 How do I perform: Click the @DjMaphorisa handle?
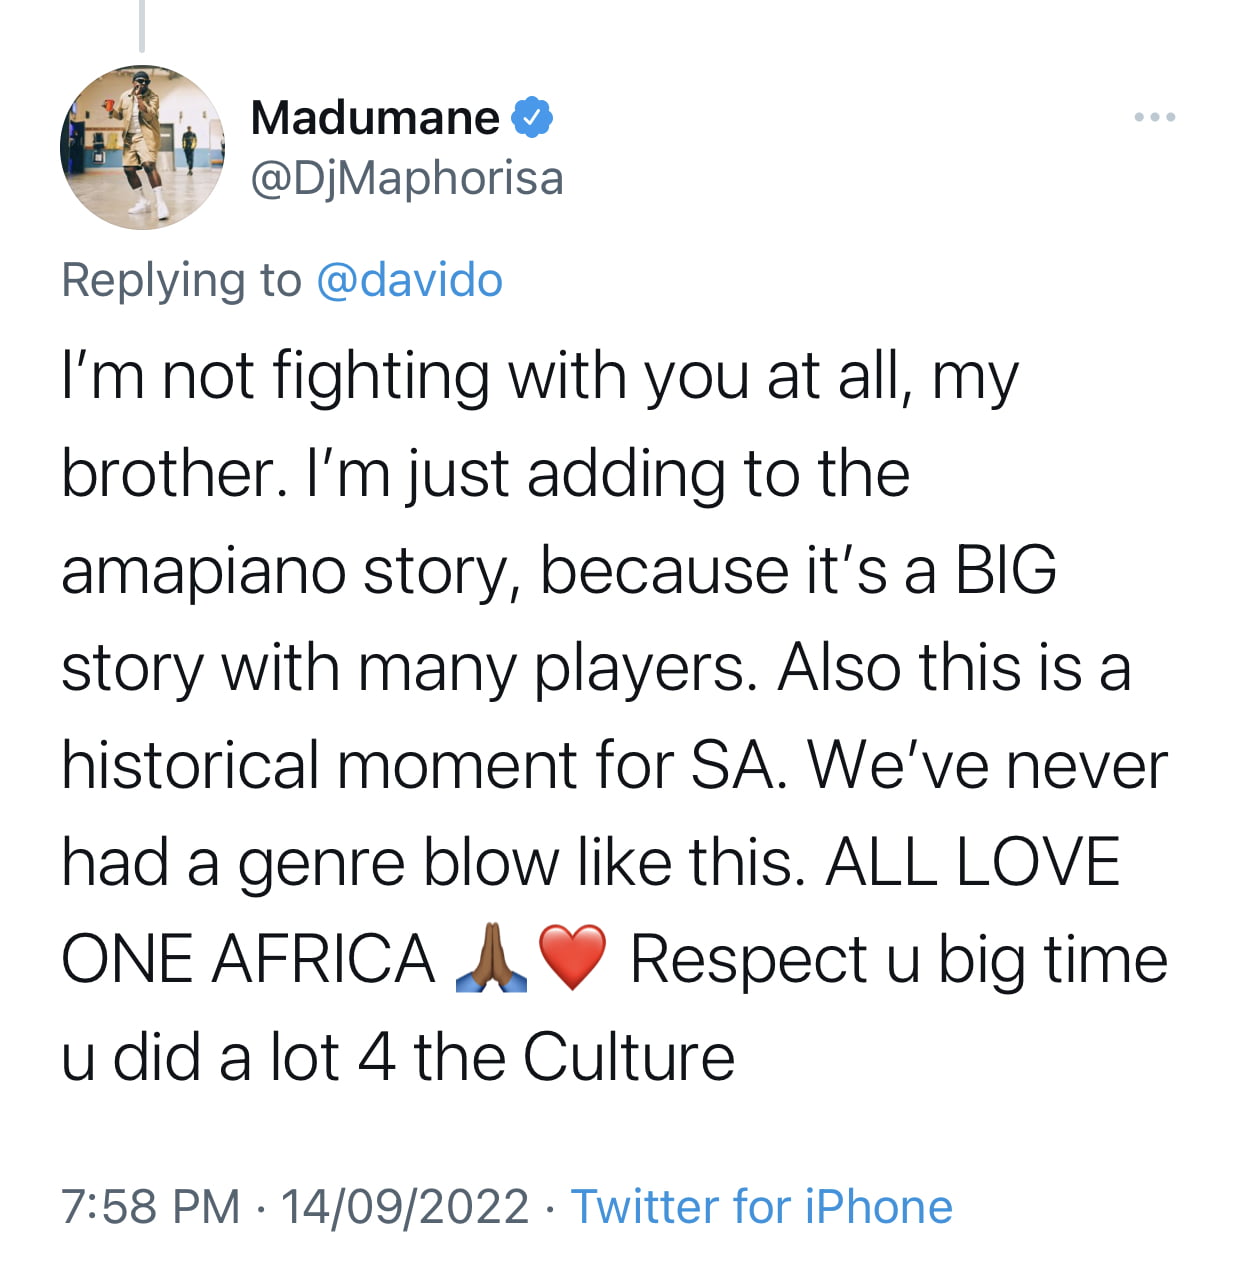[407, 179]
